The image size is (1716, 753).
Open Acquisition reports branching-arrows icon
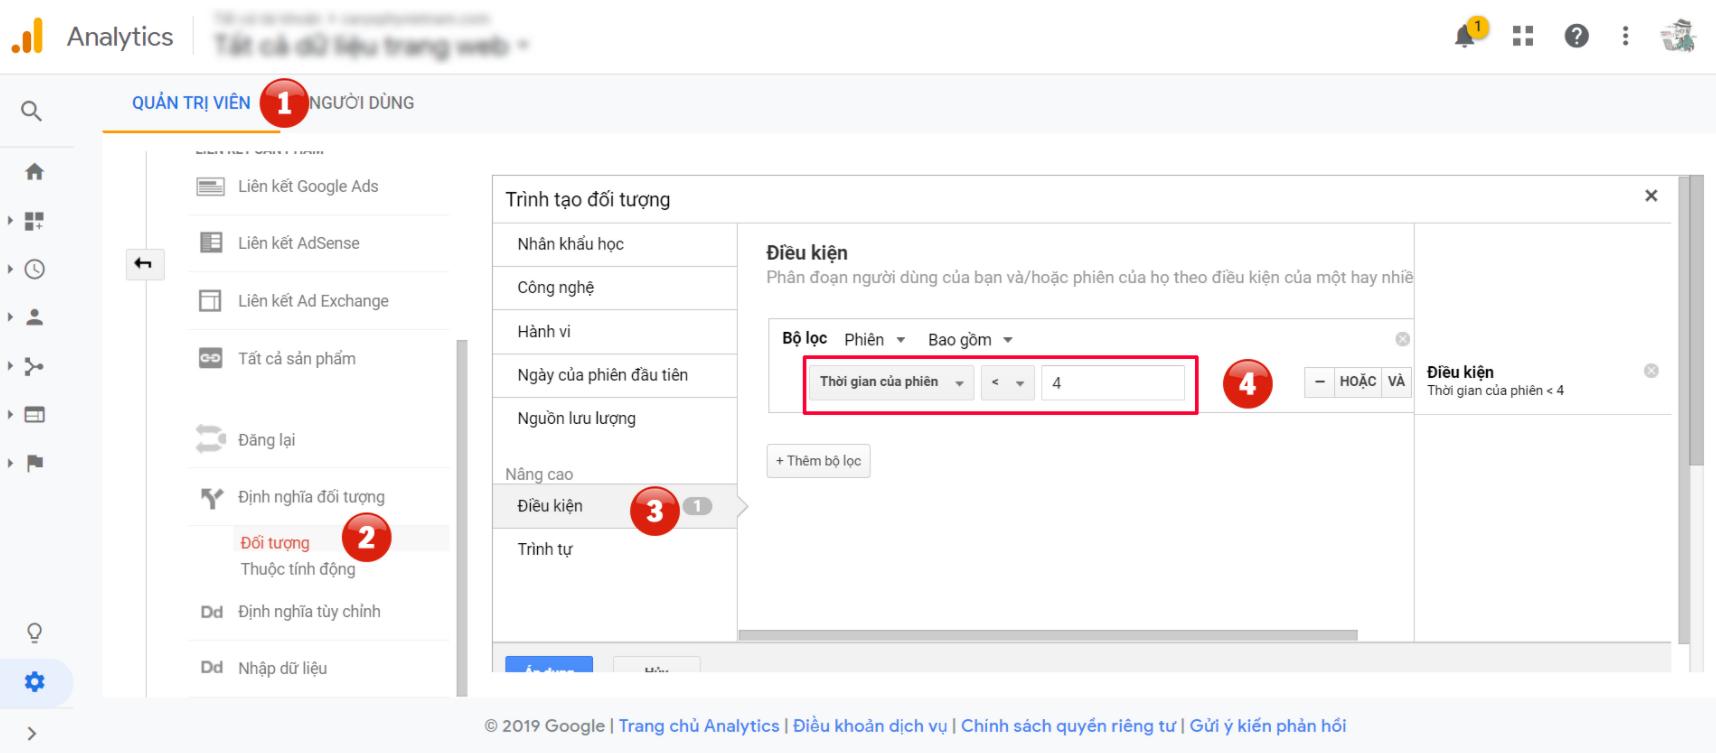click(x=34, y=366)
